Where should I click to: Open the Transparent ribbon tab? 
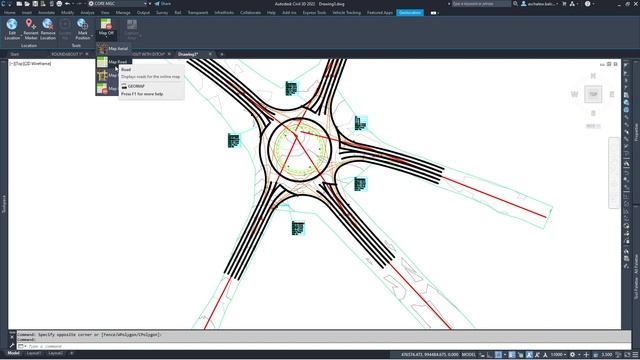coord(198,13)
